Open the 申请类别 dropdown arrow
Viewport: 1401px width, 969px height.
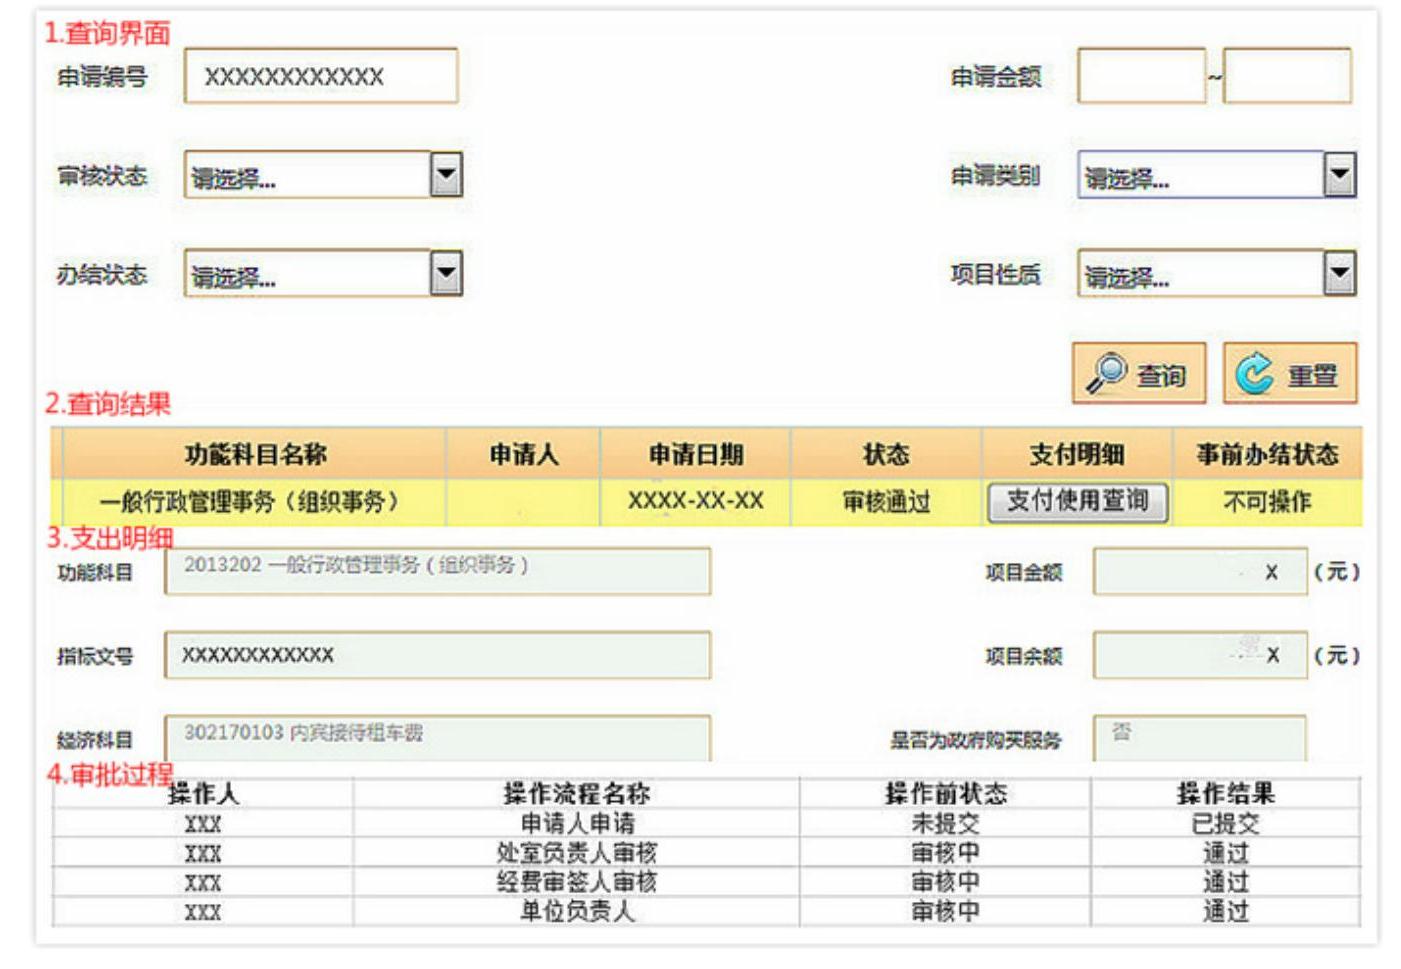tap(1339, 175)
